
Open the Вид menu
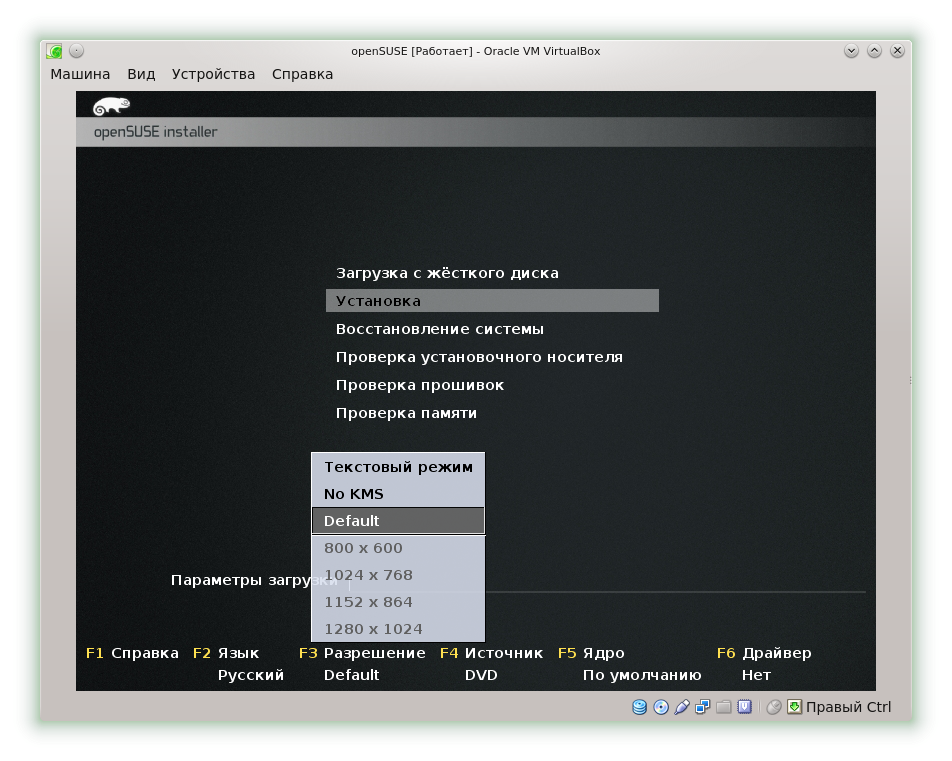(141, 74)
